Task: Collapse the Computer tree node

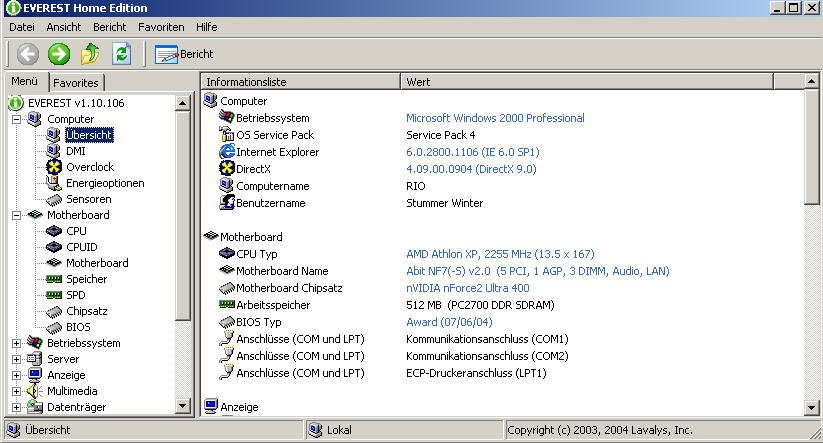Action: click(x=16, y=120)
